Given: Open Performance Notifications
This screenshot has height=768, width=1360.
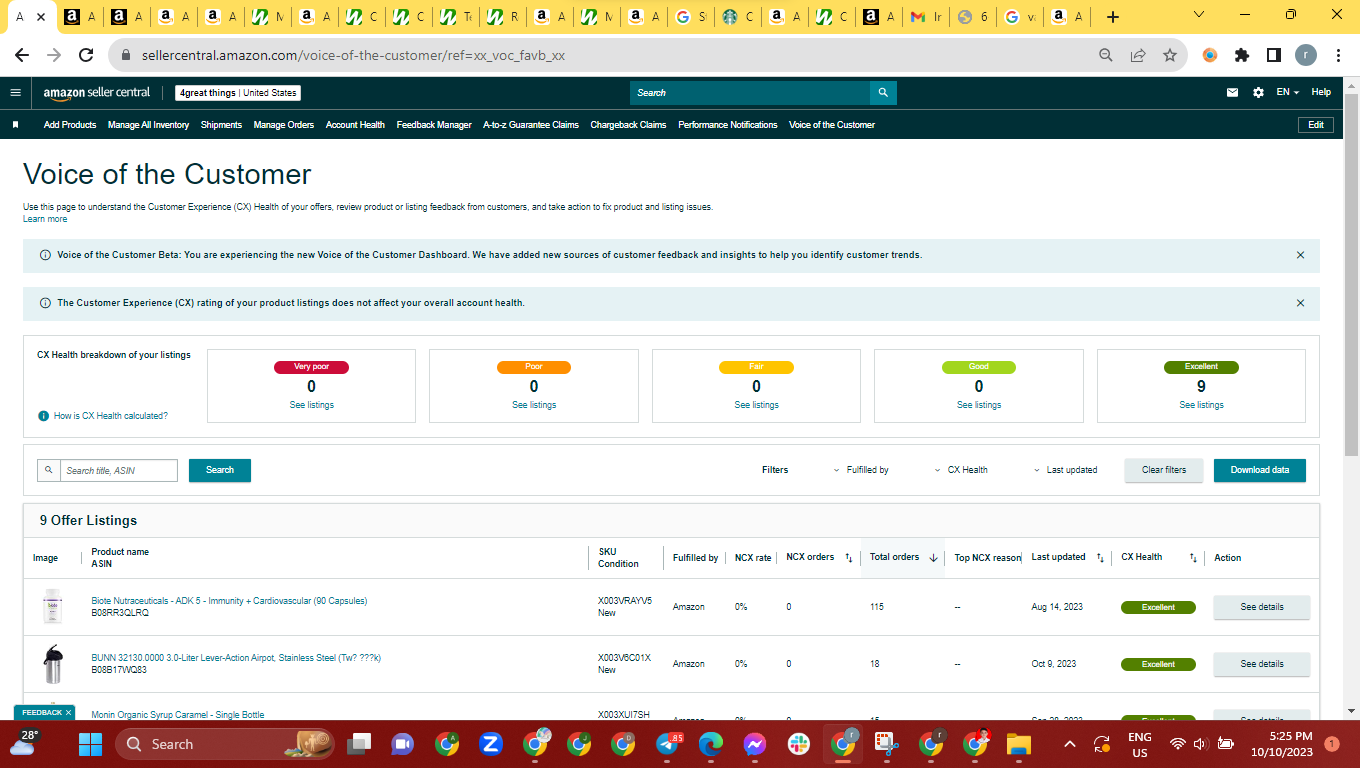Looking at the screenshot, I should [x=728, y=125].
